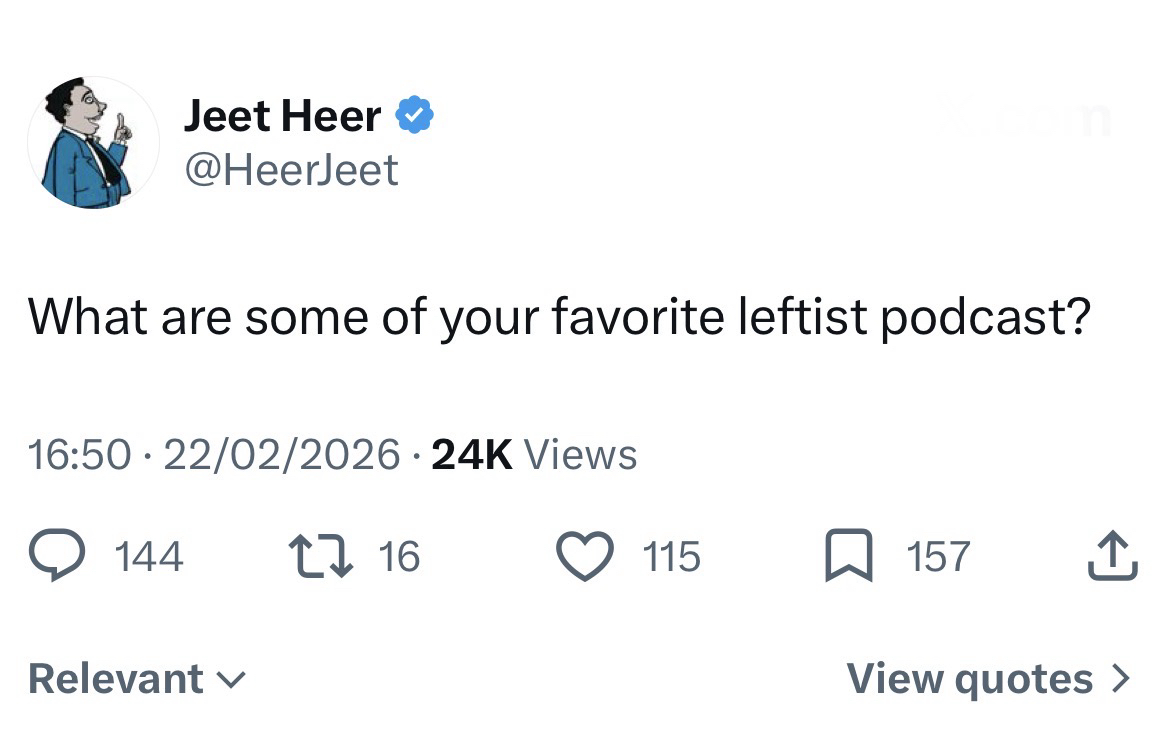Like the tweet with the heart icon

click(x=585, y=556)
